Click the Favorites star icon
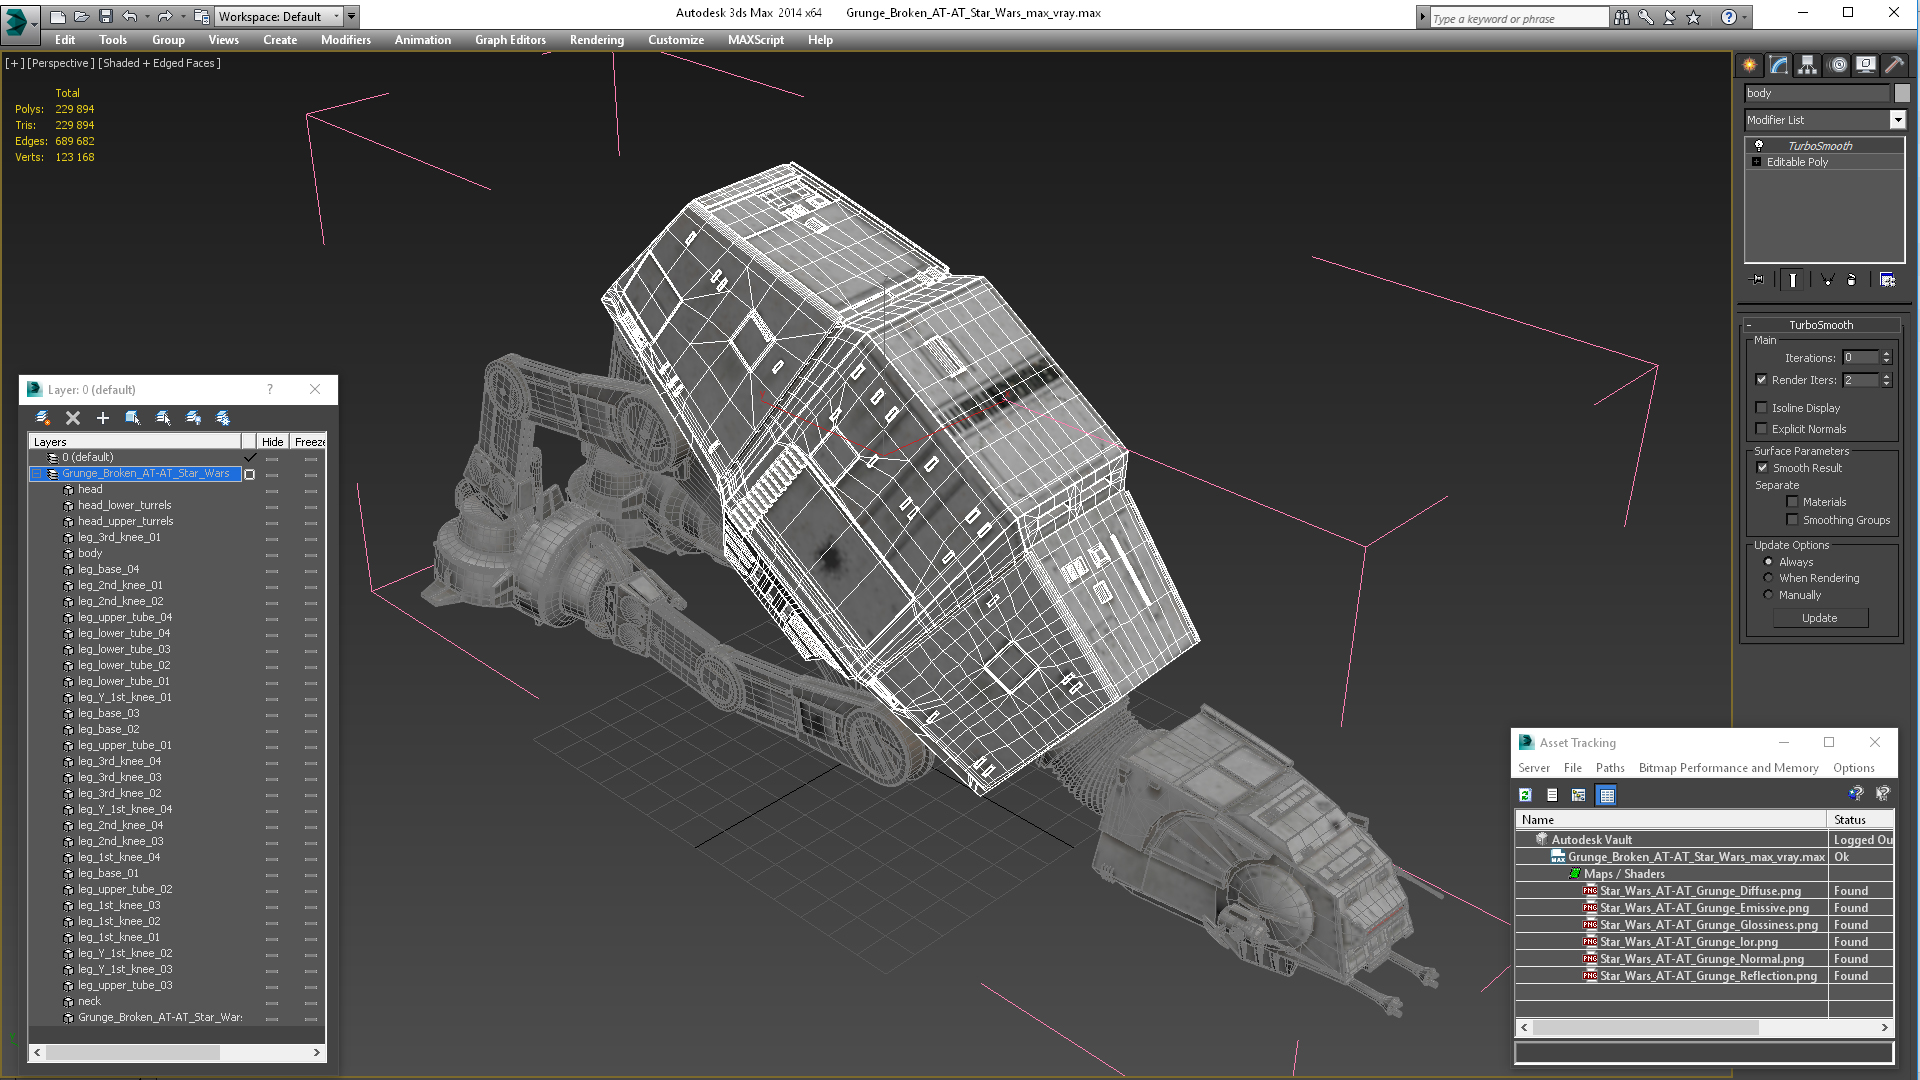The height and width of the screenshot is (1080, 1920). pyautogui.click(x=1693, y=17)
